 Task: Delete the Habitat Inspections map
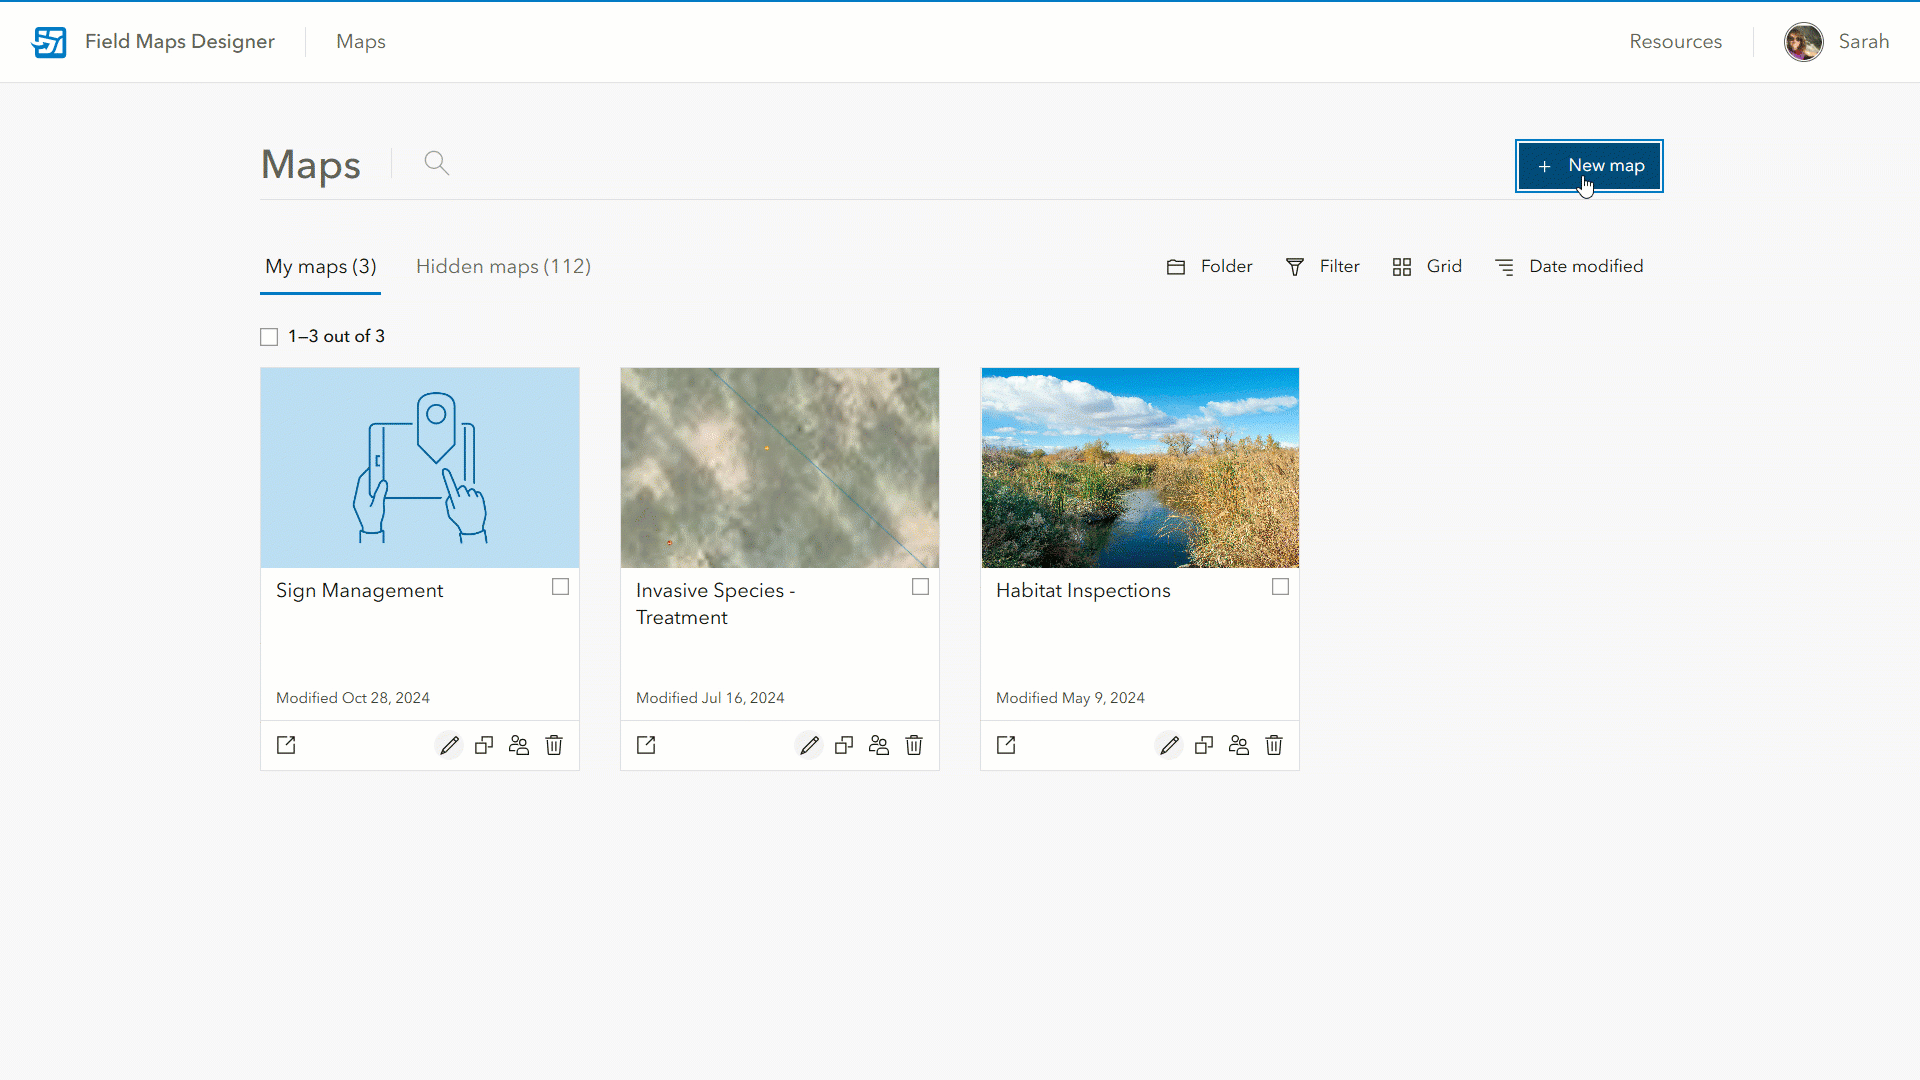[x=1273, y=745]
